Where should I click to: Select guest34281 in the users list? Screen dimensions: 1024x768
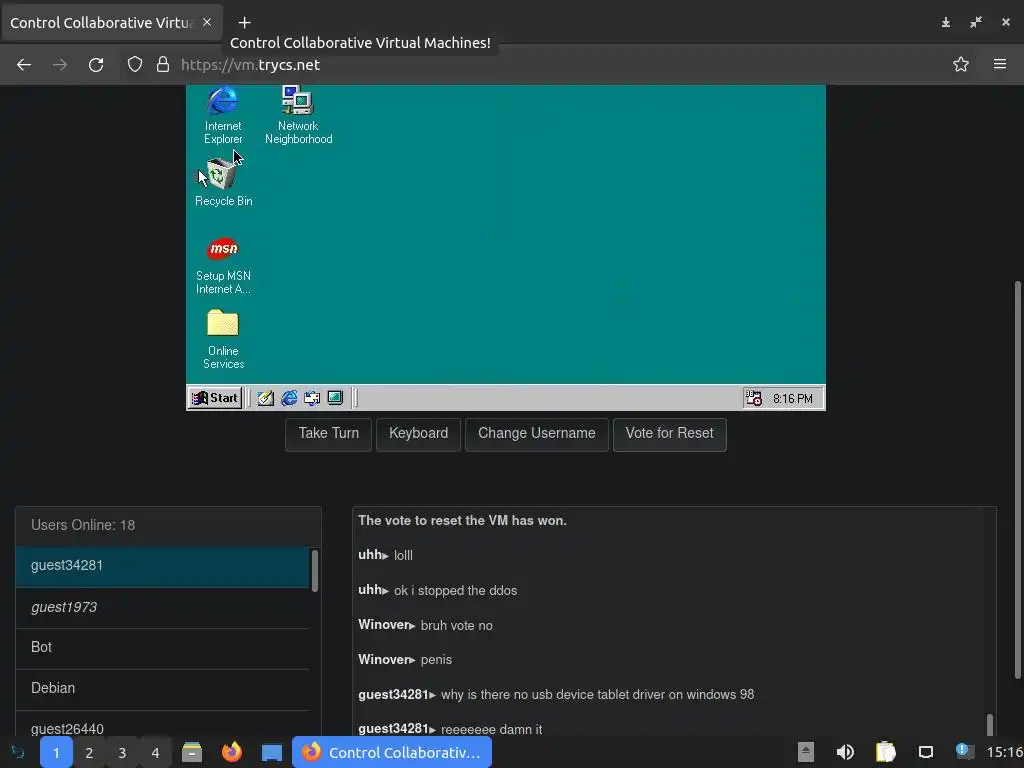162,566
